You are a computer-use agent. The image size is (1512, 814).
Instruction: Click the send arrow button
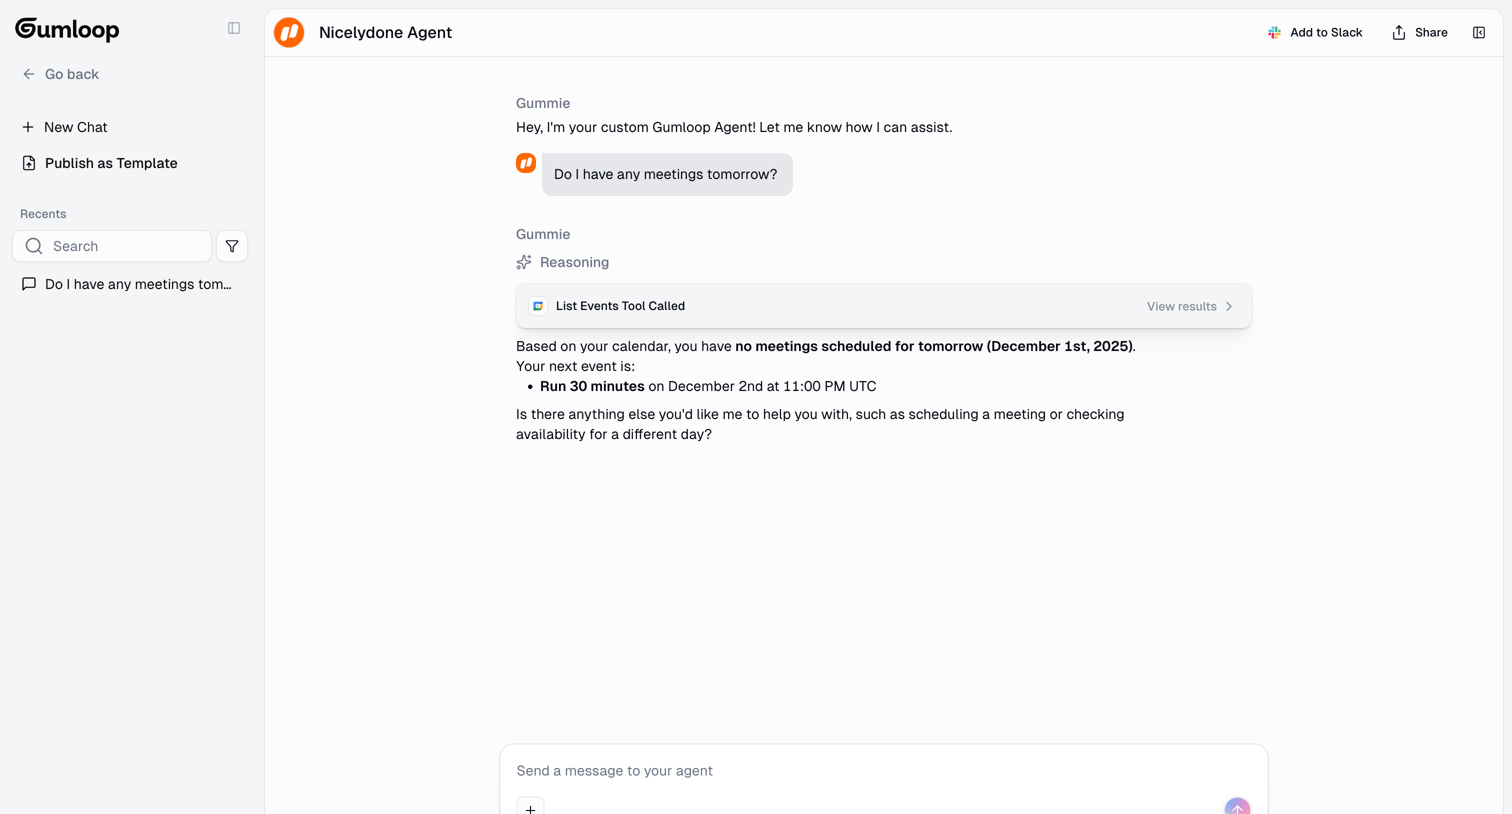(x=1237, y=807)
